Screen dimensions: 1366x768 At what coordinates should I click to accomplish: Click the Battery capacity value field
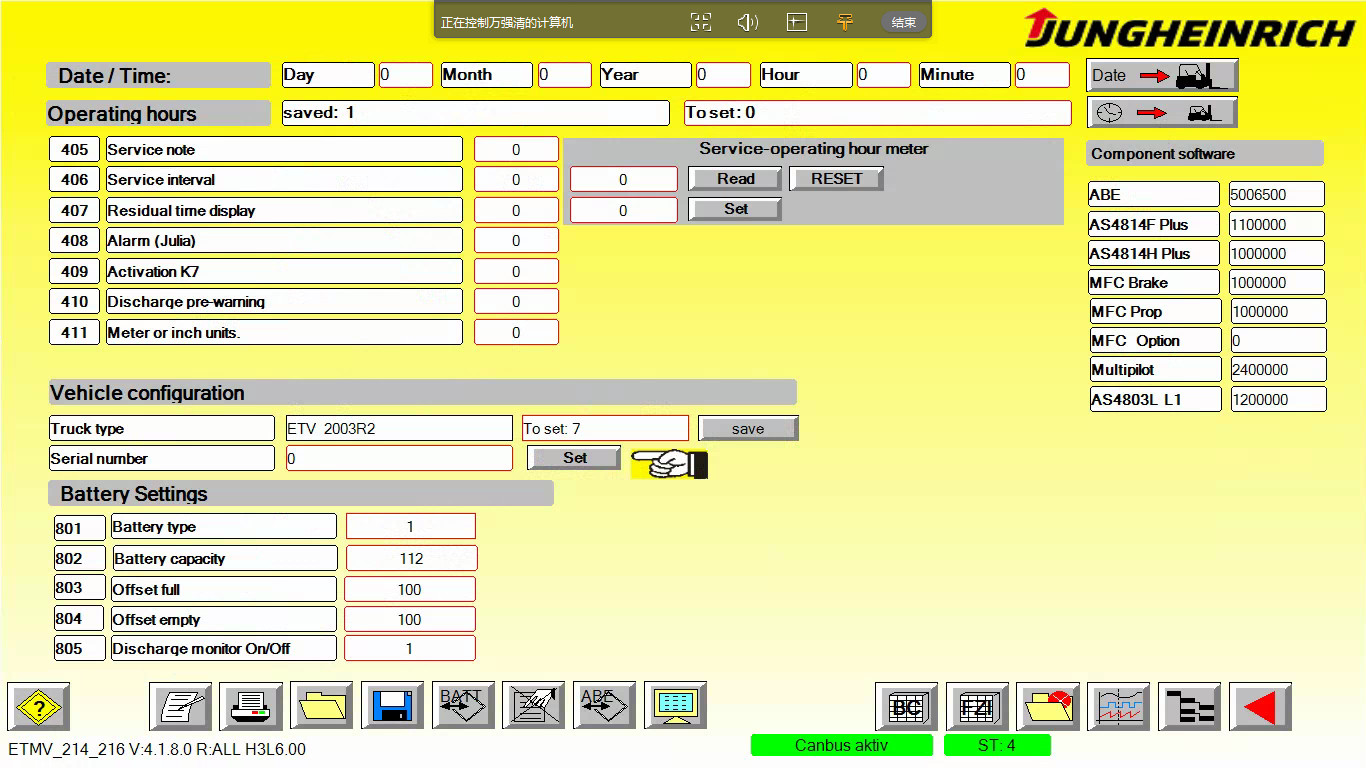click(x=411, y=559)
